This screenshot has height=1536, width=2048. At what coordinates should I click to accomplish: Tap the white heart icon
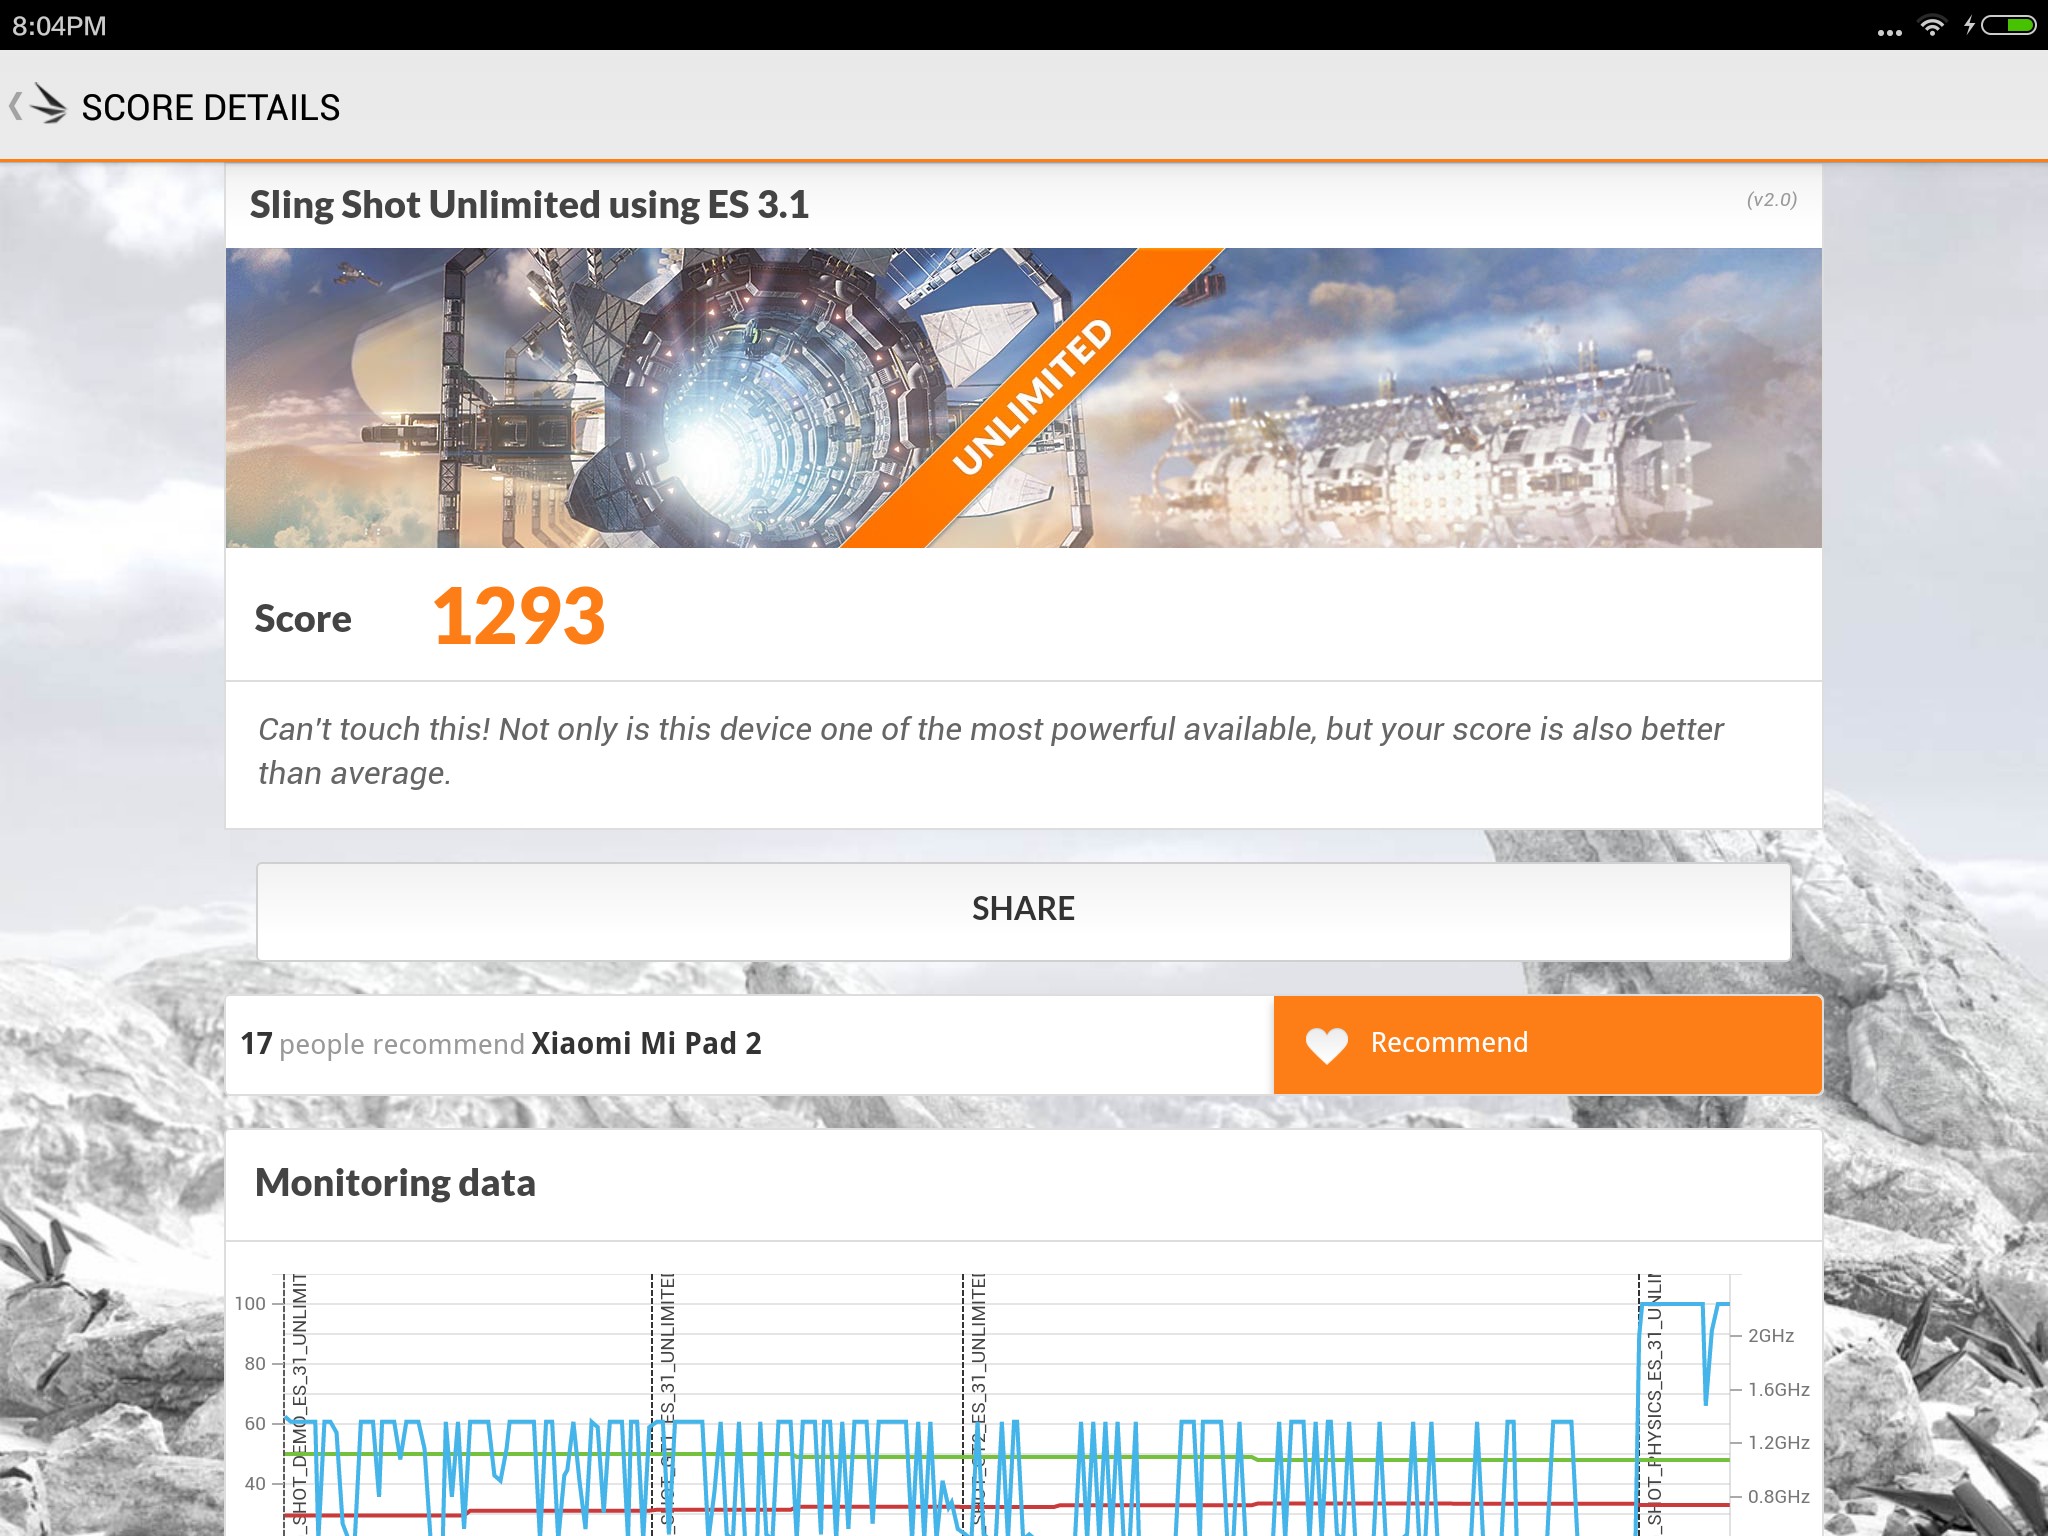[1327, 1045]
